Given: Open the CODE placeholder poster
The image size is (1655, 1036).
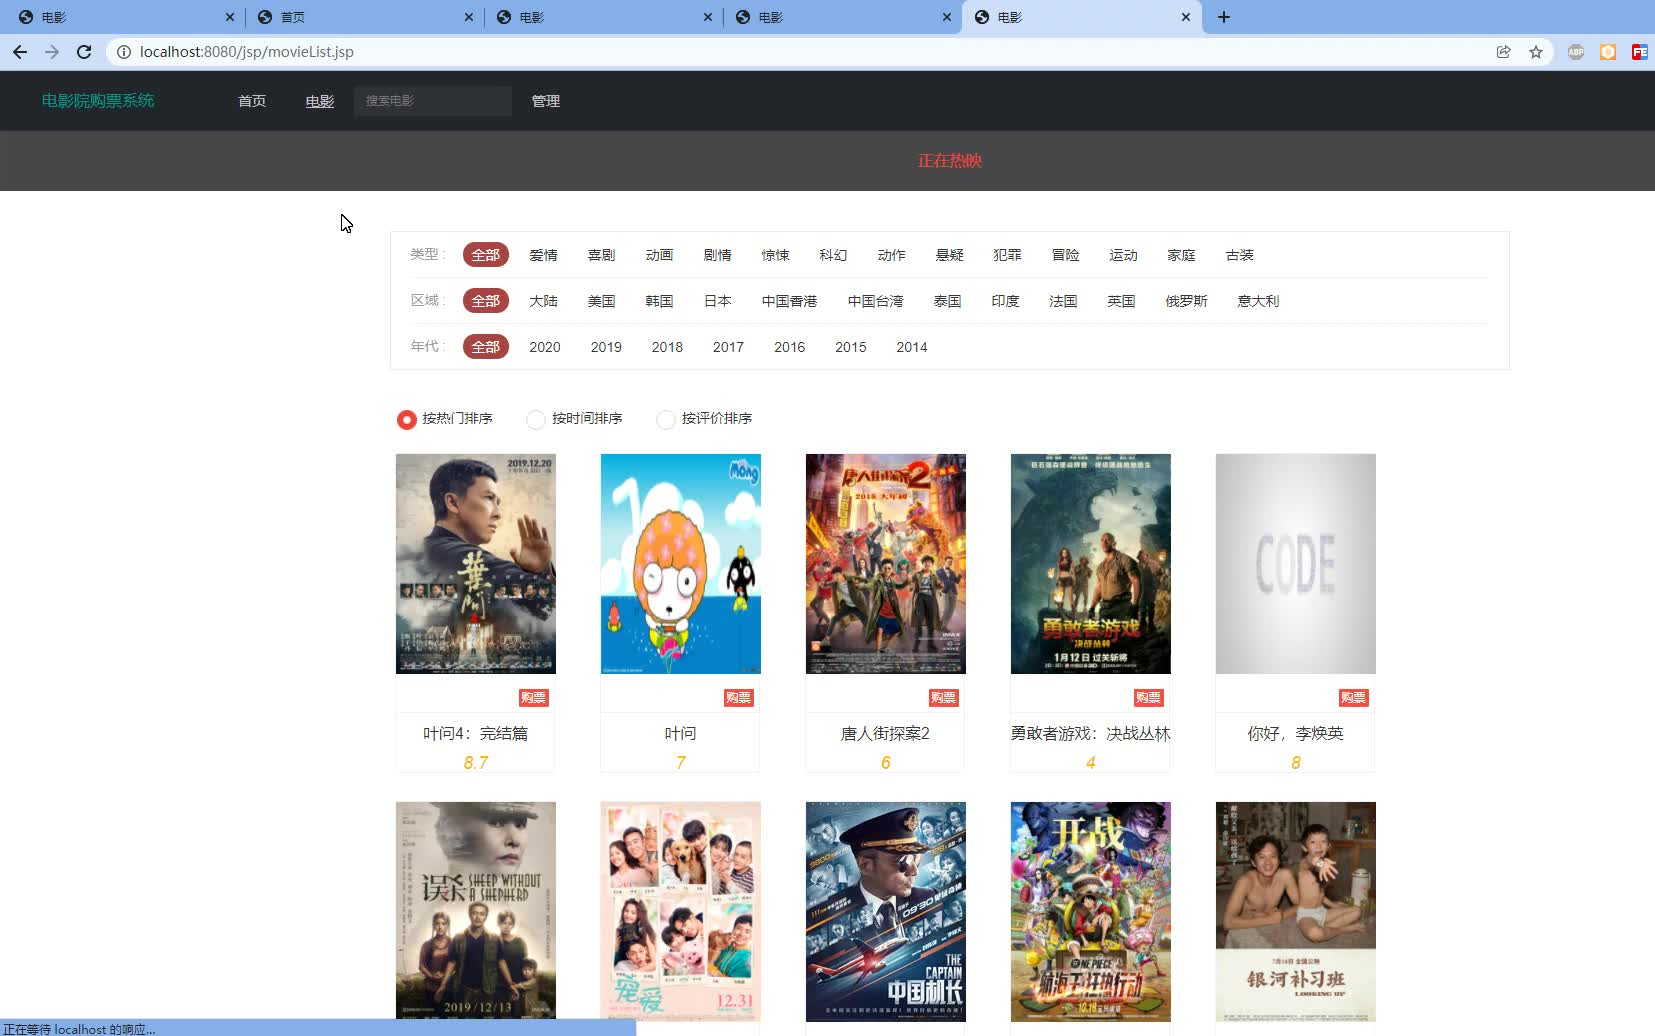Looking at the screenshot, I should pyautogui.click(x=1296, y=564).
